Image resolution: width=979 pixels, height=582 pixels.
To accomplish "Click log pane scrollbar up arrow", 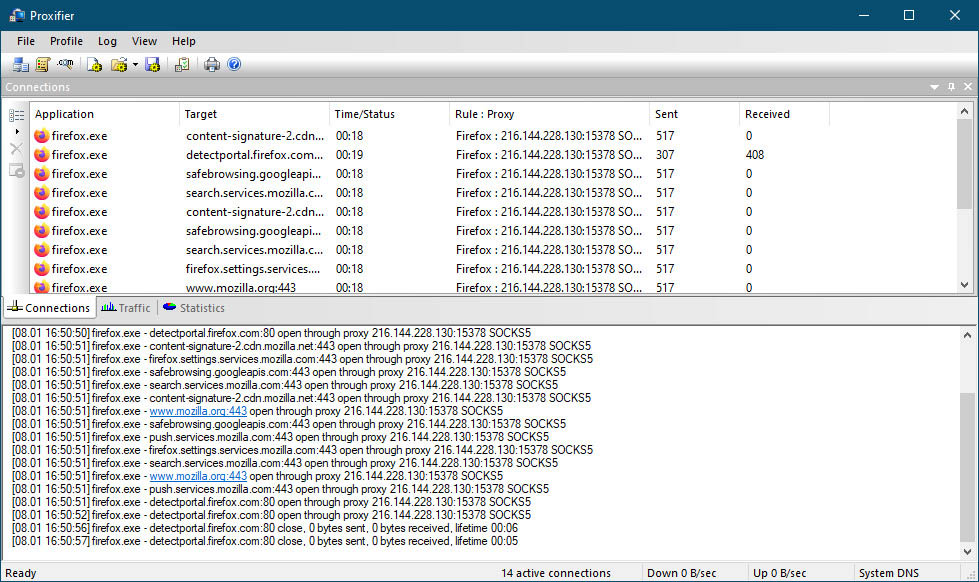I will pos(967,335).
